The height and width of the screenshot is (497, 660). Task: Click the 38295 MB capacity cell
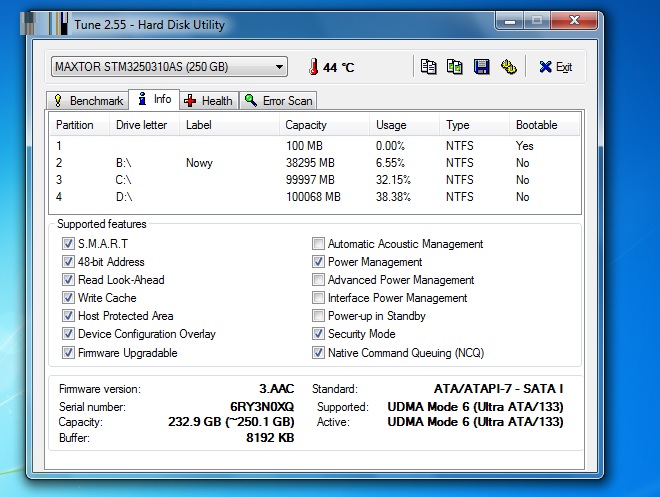310,163
